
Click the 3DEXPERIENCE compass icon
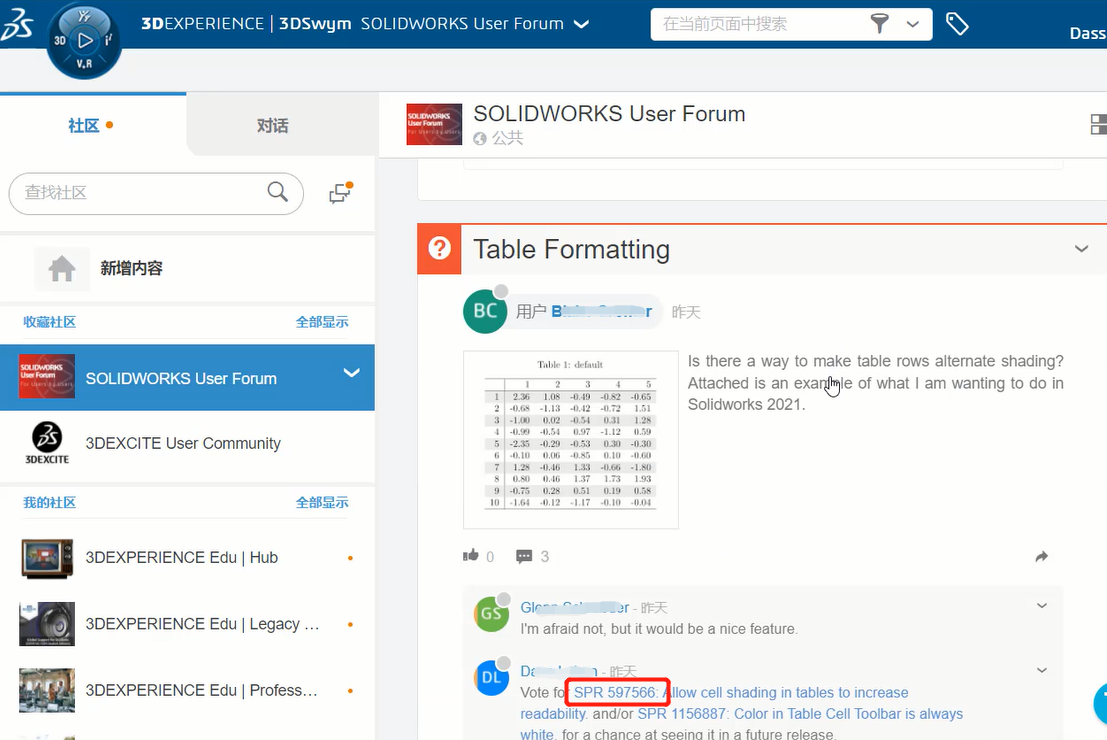(84, 41)
